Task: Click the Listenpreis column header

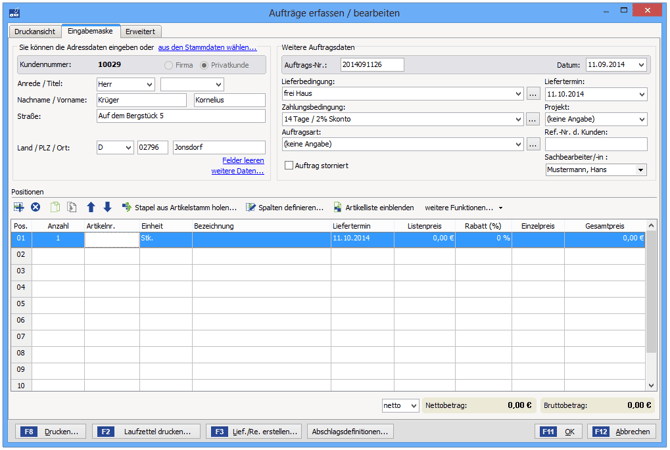Action: point(425,226)
